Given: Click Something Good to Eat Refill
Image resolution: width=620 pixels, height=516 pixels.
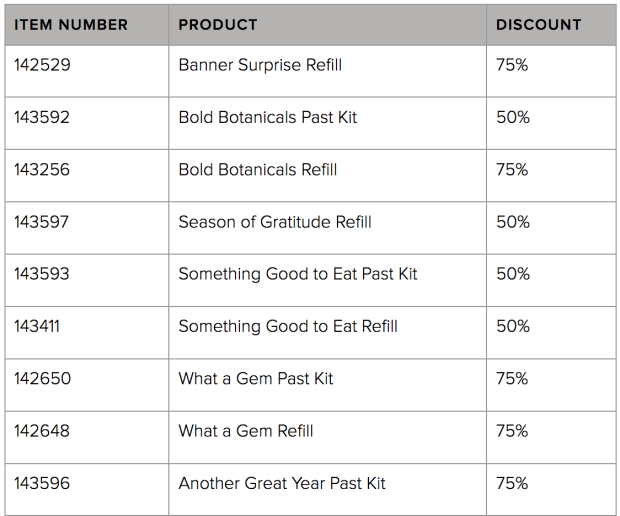Looking at the screenshot, I should tap(288, 326).
